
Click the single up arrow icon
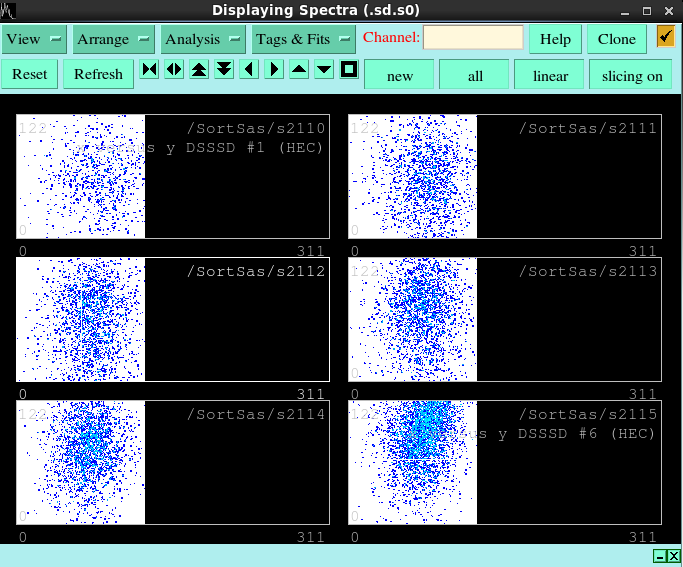tap(299, 69)
